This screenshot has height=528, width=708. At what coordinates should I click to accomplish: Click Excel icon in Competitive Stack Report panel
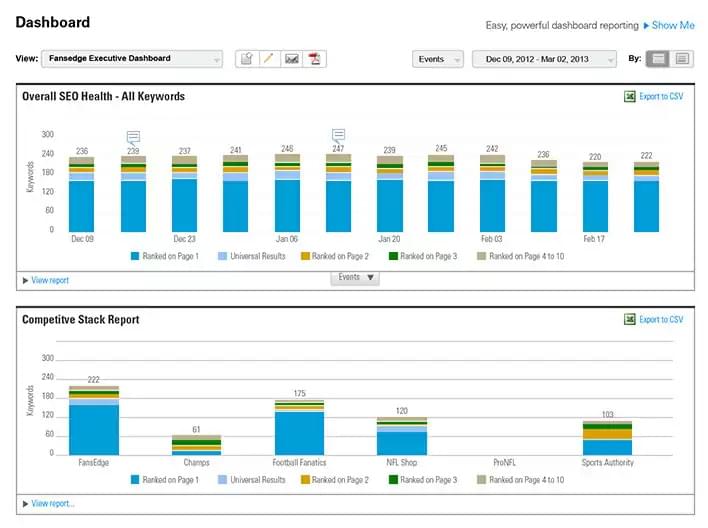[x=629, y=319]
